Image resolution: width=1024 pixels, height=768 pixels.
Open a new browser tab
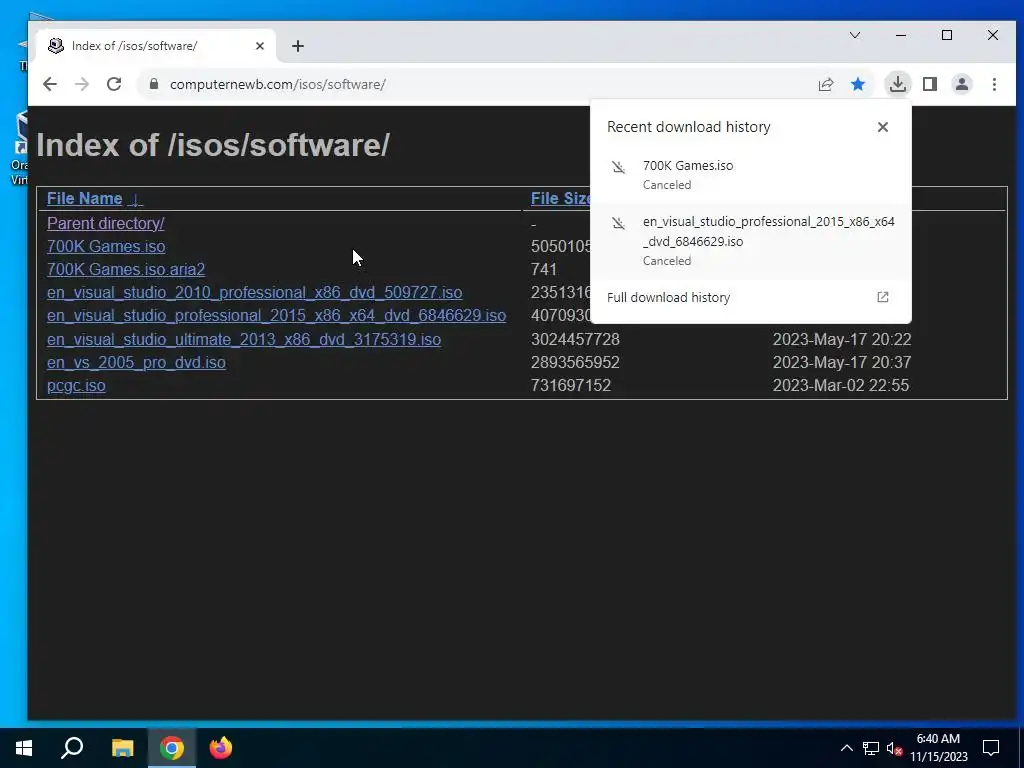pyautogui.click(x=298, y=46)
